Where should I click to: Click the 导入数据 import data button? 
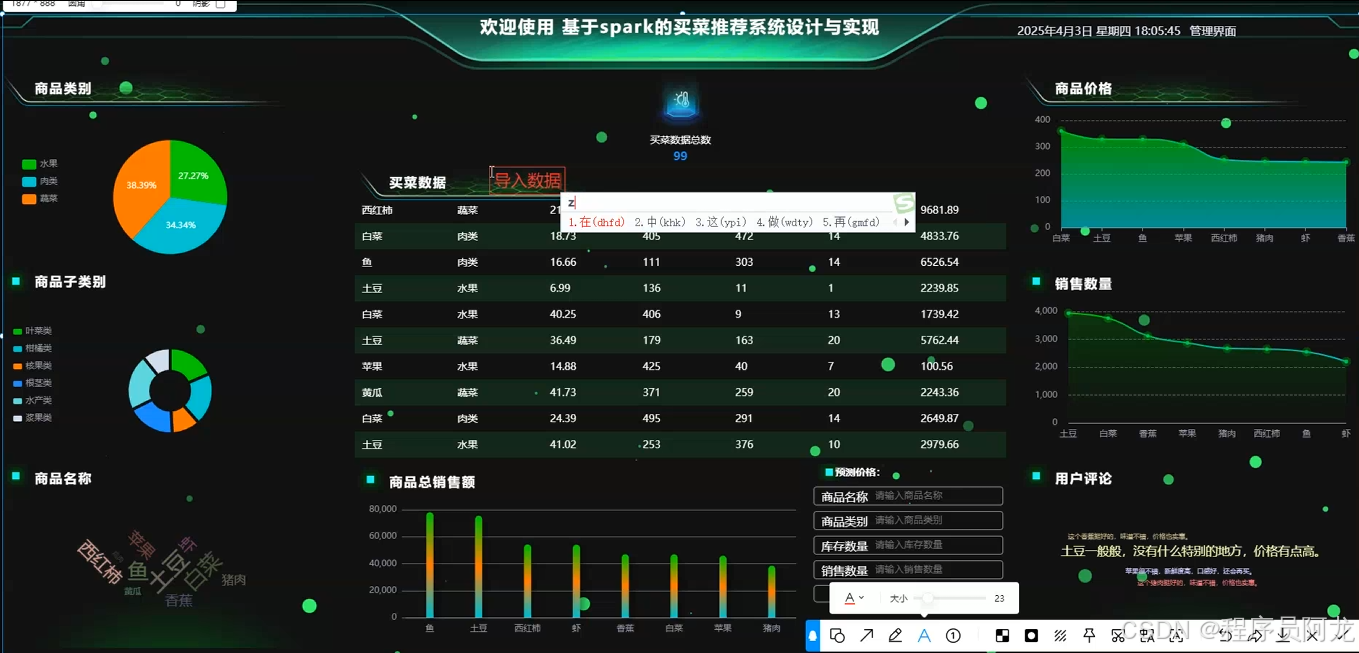pyautogui.click(x=527, y=181)
